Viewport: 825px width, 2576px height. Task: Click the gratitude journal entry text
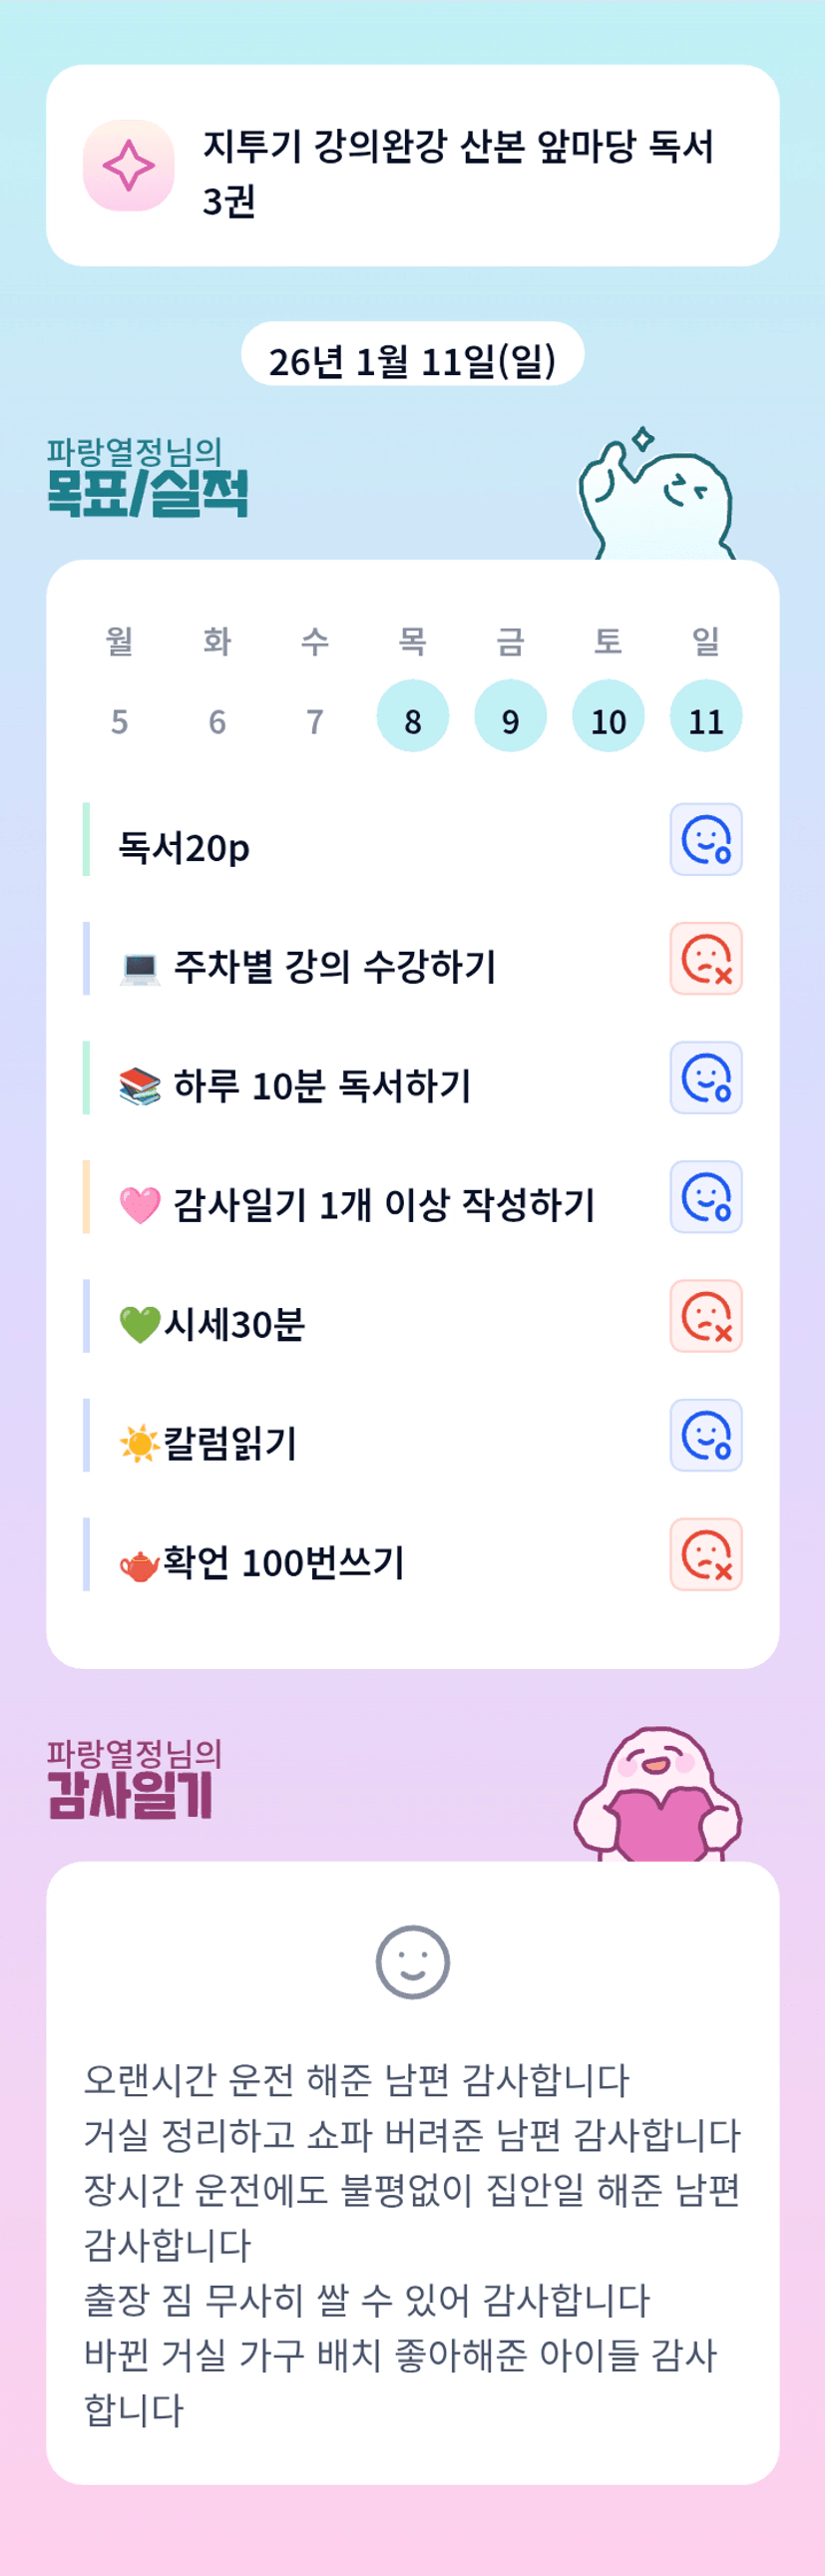pos(412,2243)
